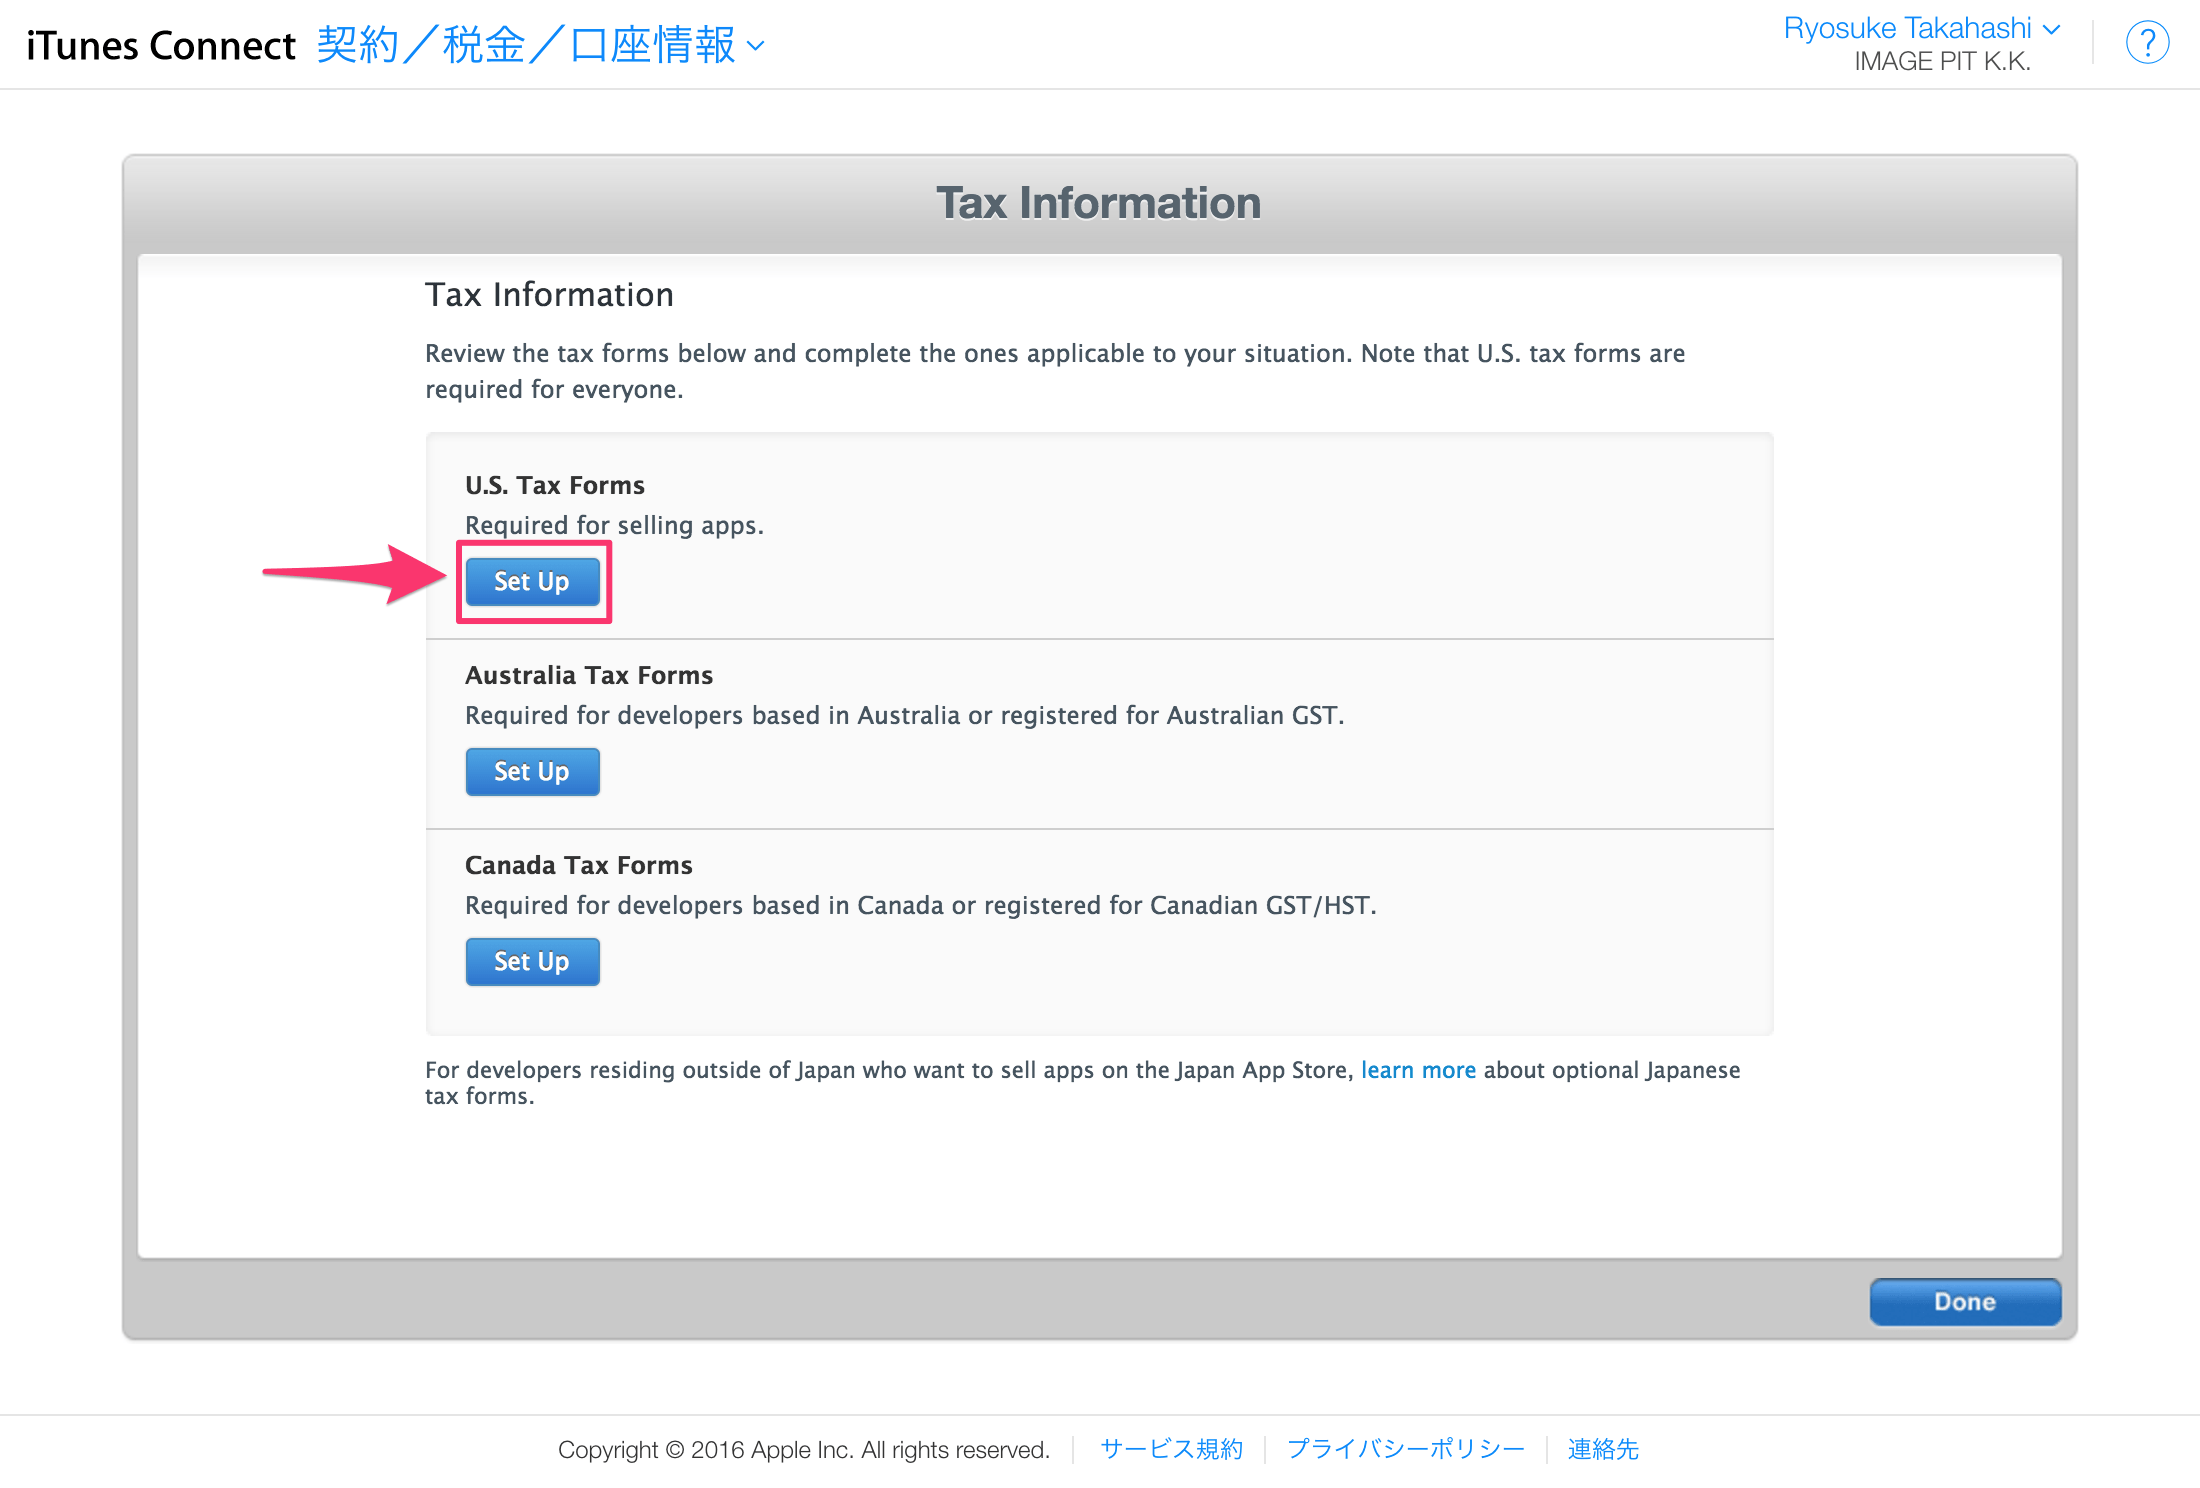The width and height of the screenshot is (2200, 1488).
Task: Click the help question mark icon
Action: (2147, 43)
